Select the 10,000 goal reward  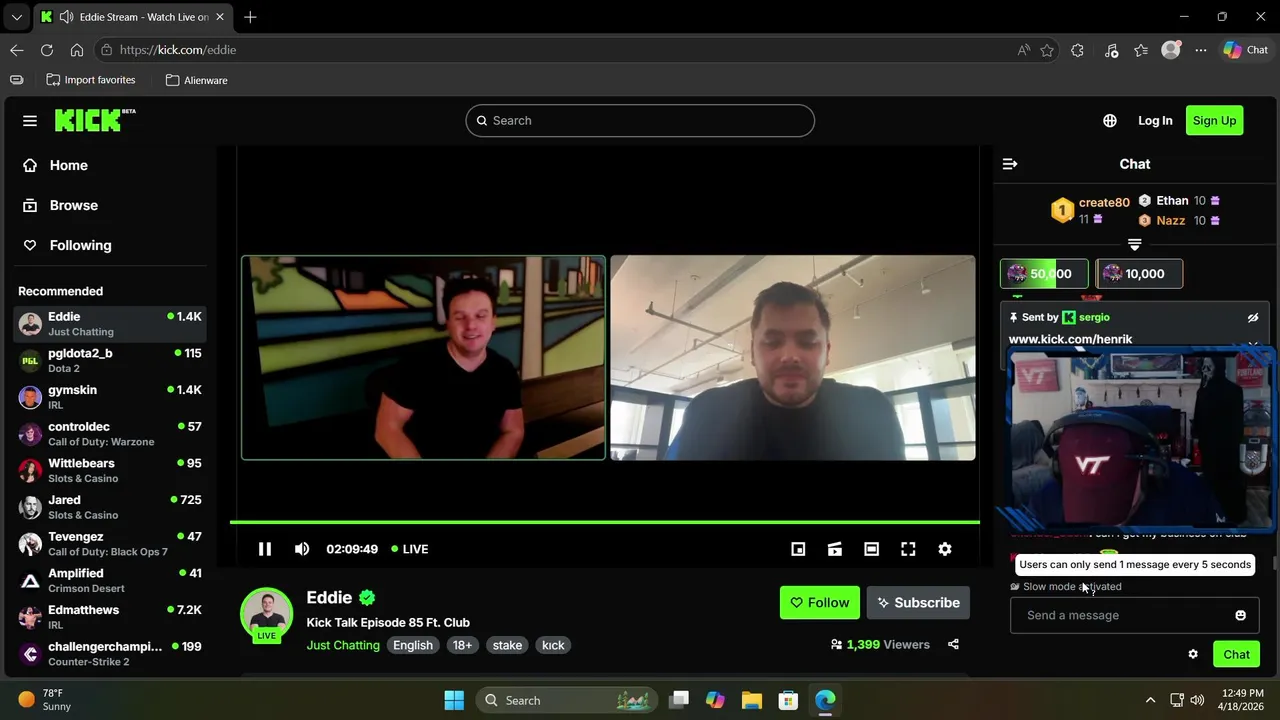pos(1139,274)
